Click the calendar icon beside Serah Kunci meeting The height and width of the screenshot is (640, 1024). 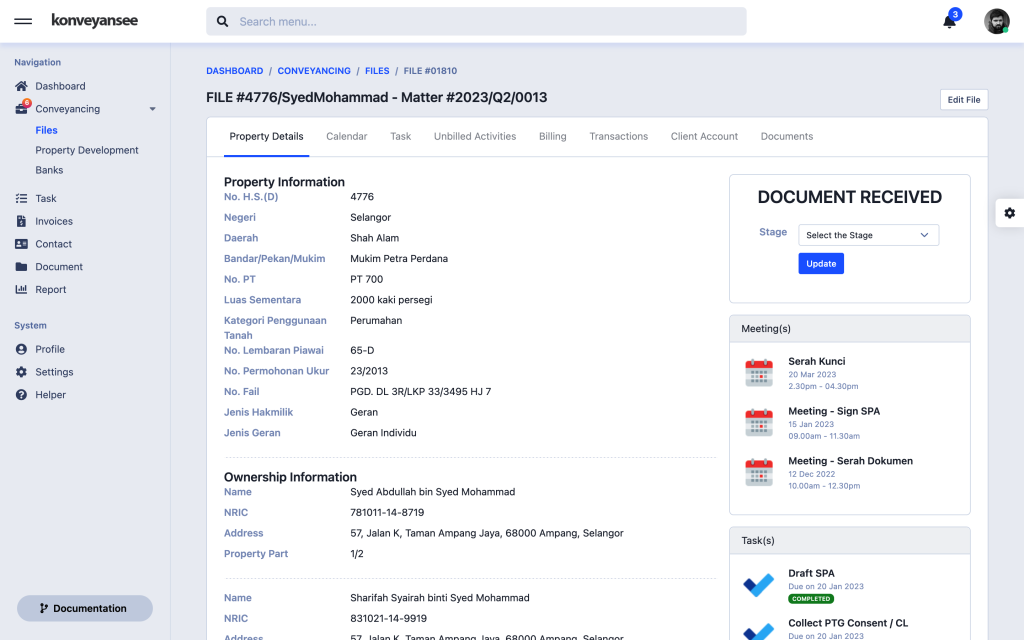(759, 371)
